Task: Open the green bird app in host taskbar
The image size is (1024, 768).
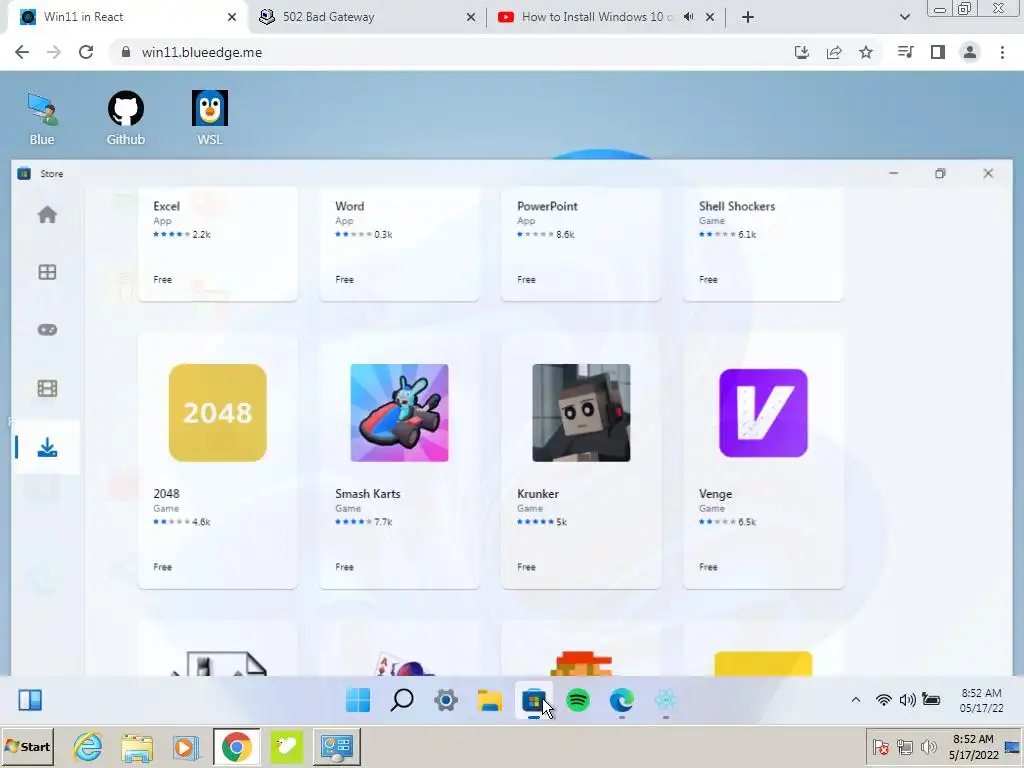Action: (x=287, y=746)
